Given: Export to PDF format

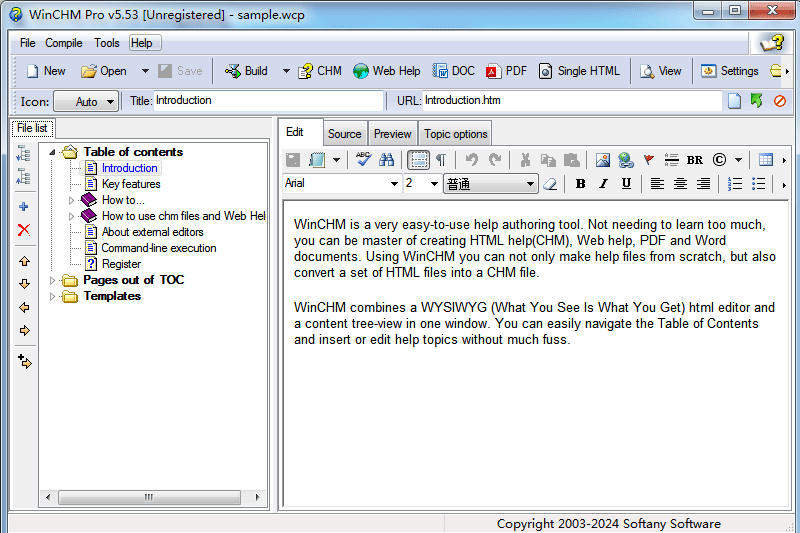Looking at the screenshot, I should click(507, 71).
